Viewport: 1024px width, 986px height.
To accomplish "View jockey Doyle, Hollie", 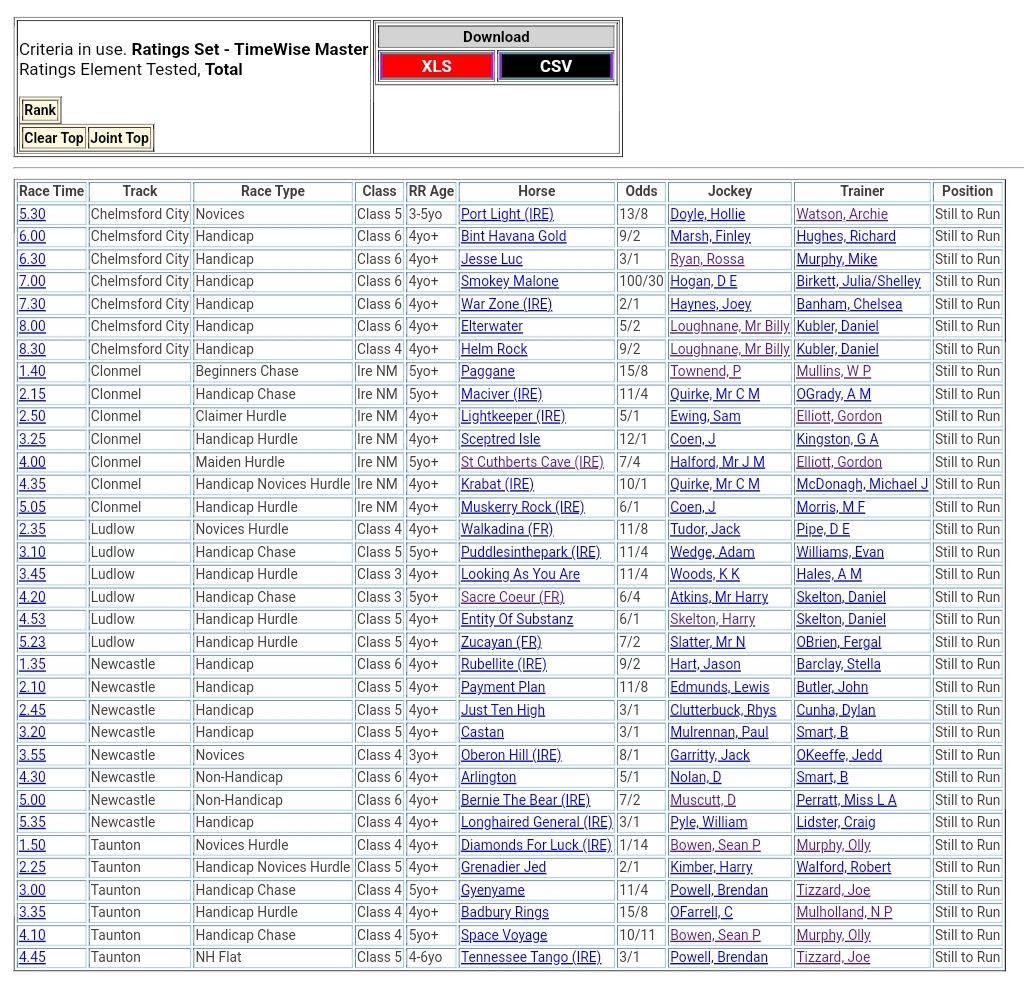I will point(707,214).
